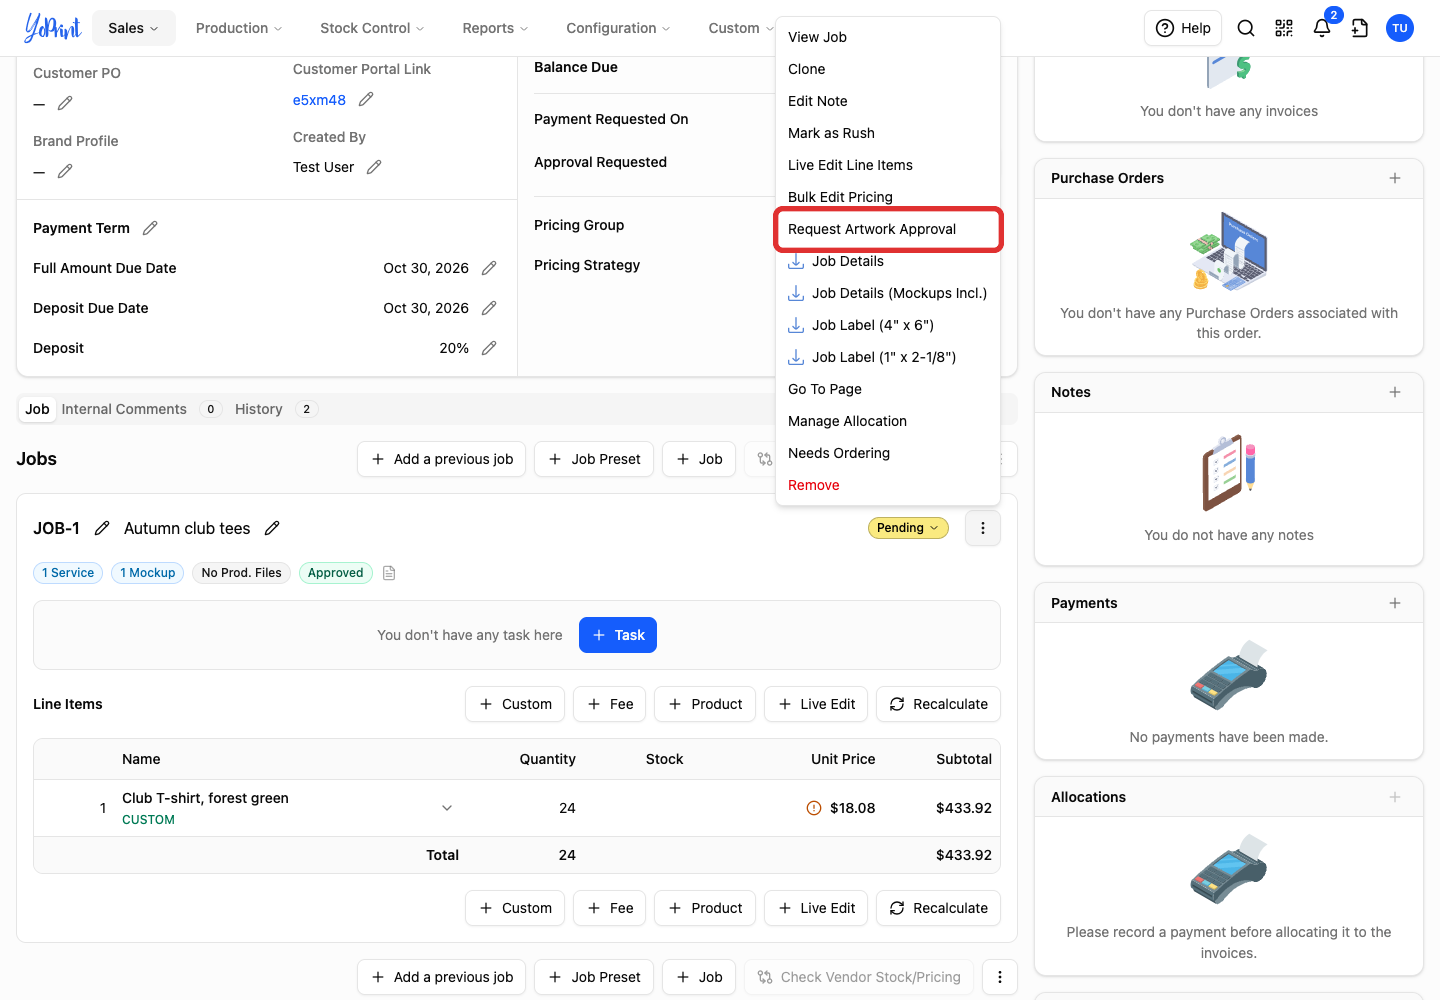The height and width of the screenshot is (1000, 1440).
Task: Edit the Brand Profile pencil icon
Action: pyautogui.click(x=65, y=171)
